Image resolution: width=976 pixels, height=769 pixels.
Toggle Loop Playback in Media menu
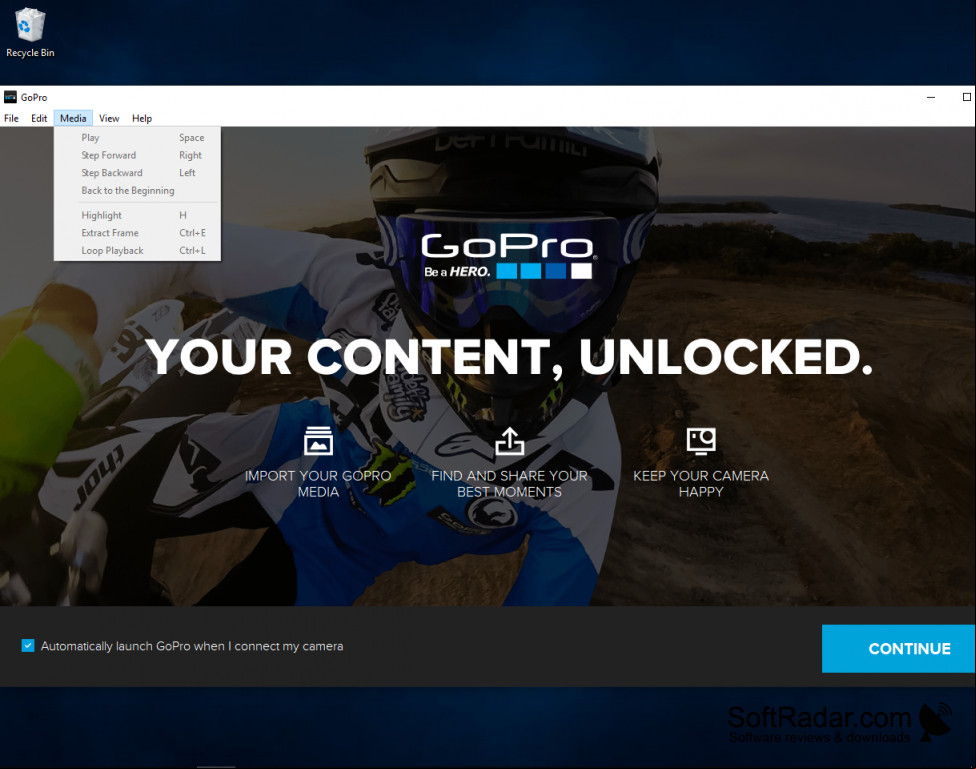point(137,250)
